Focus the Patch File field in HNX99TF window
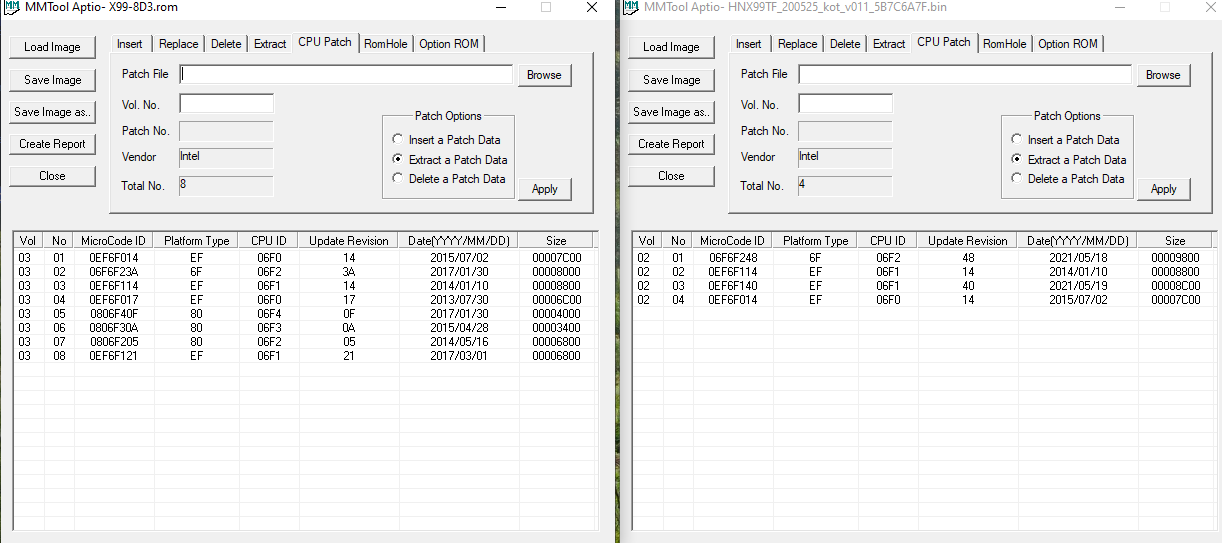This screenshot has width=1222, height=543. (965, 75)
